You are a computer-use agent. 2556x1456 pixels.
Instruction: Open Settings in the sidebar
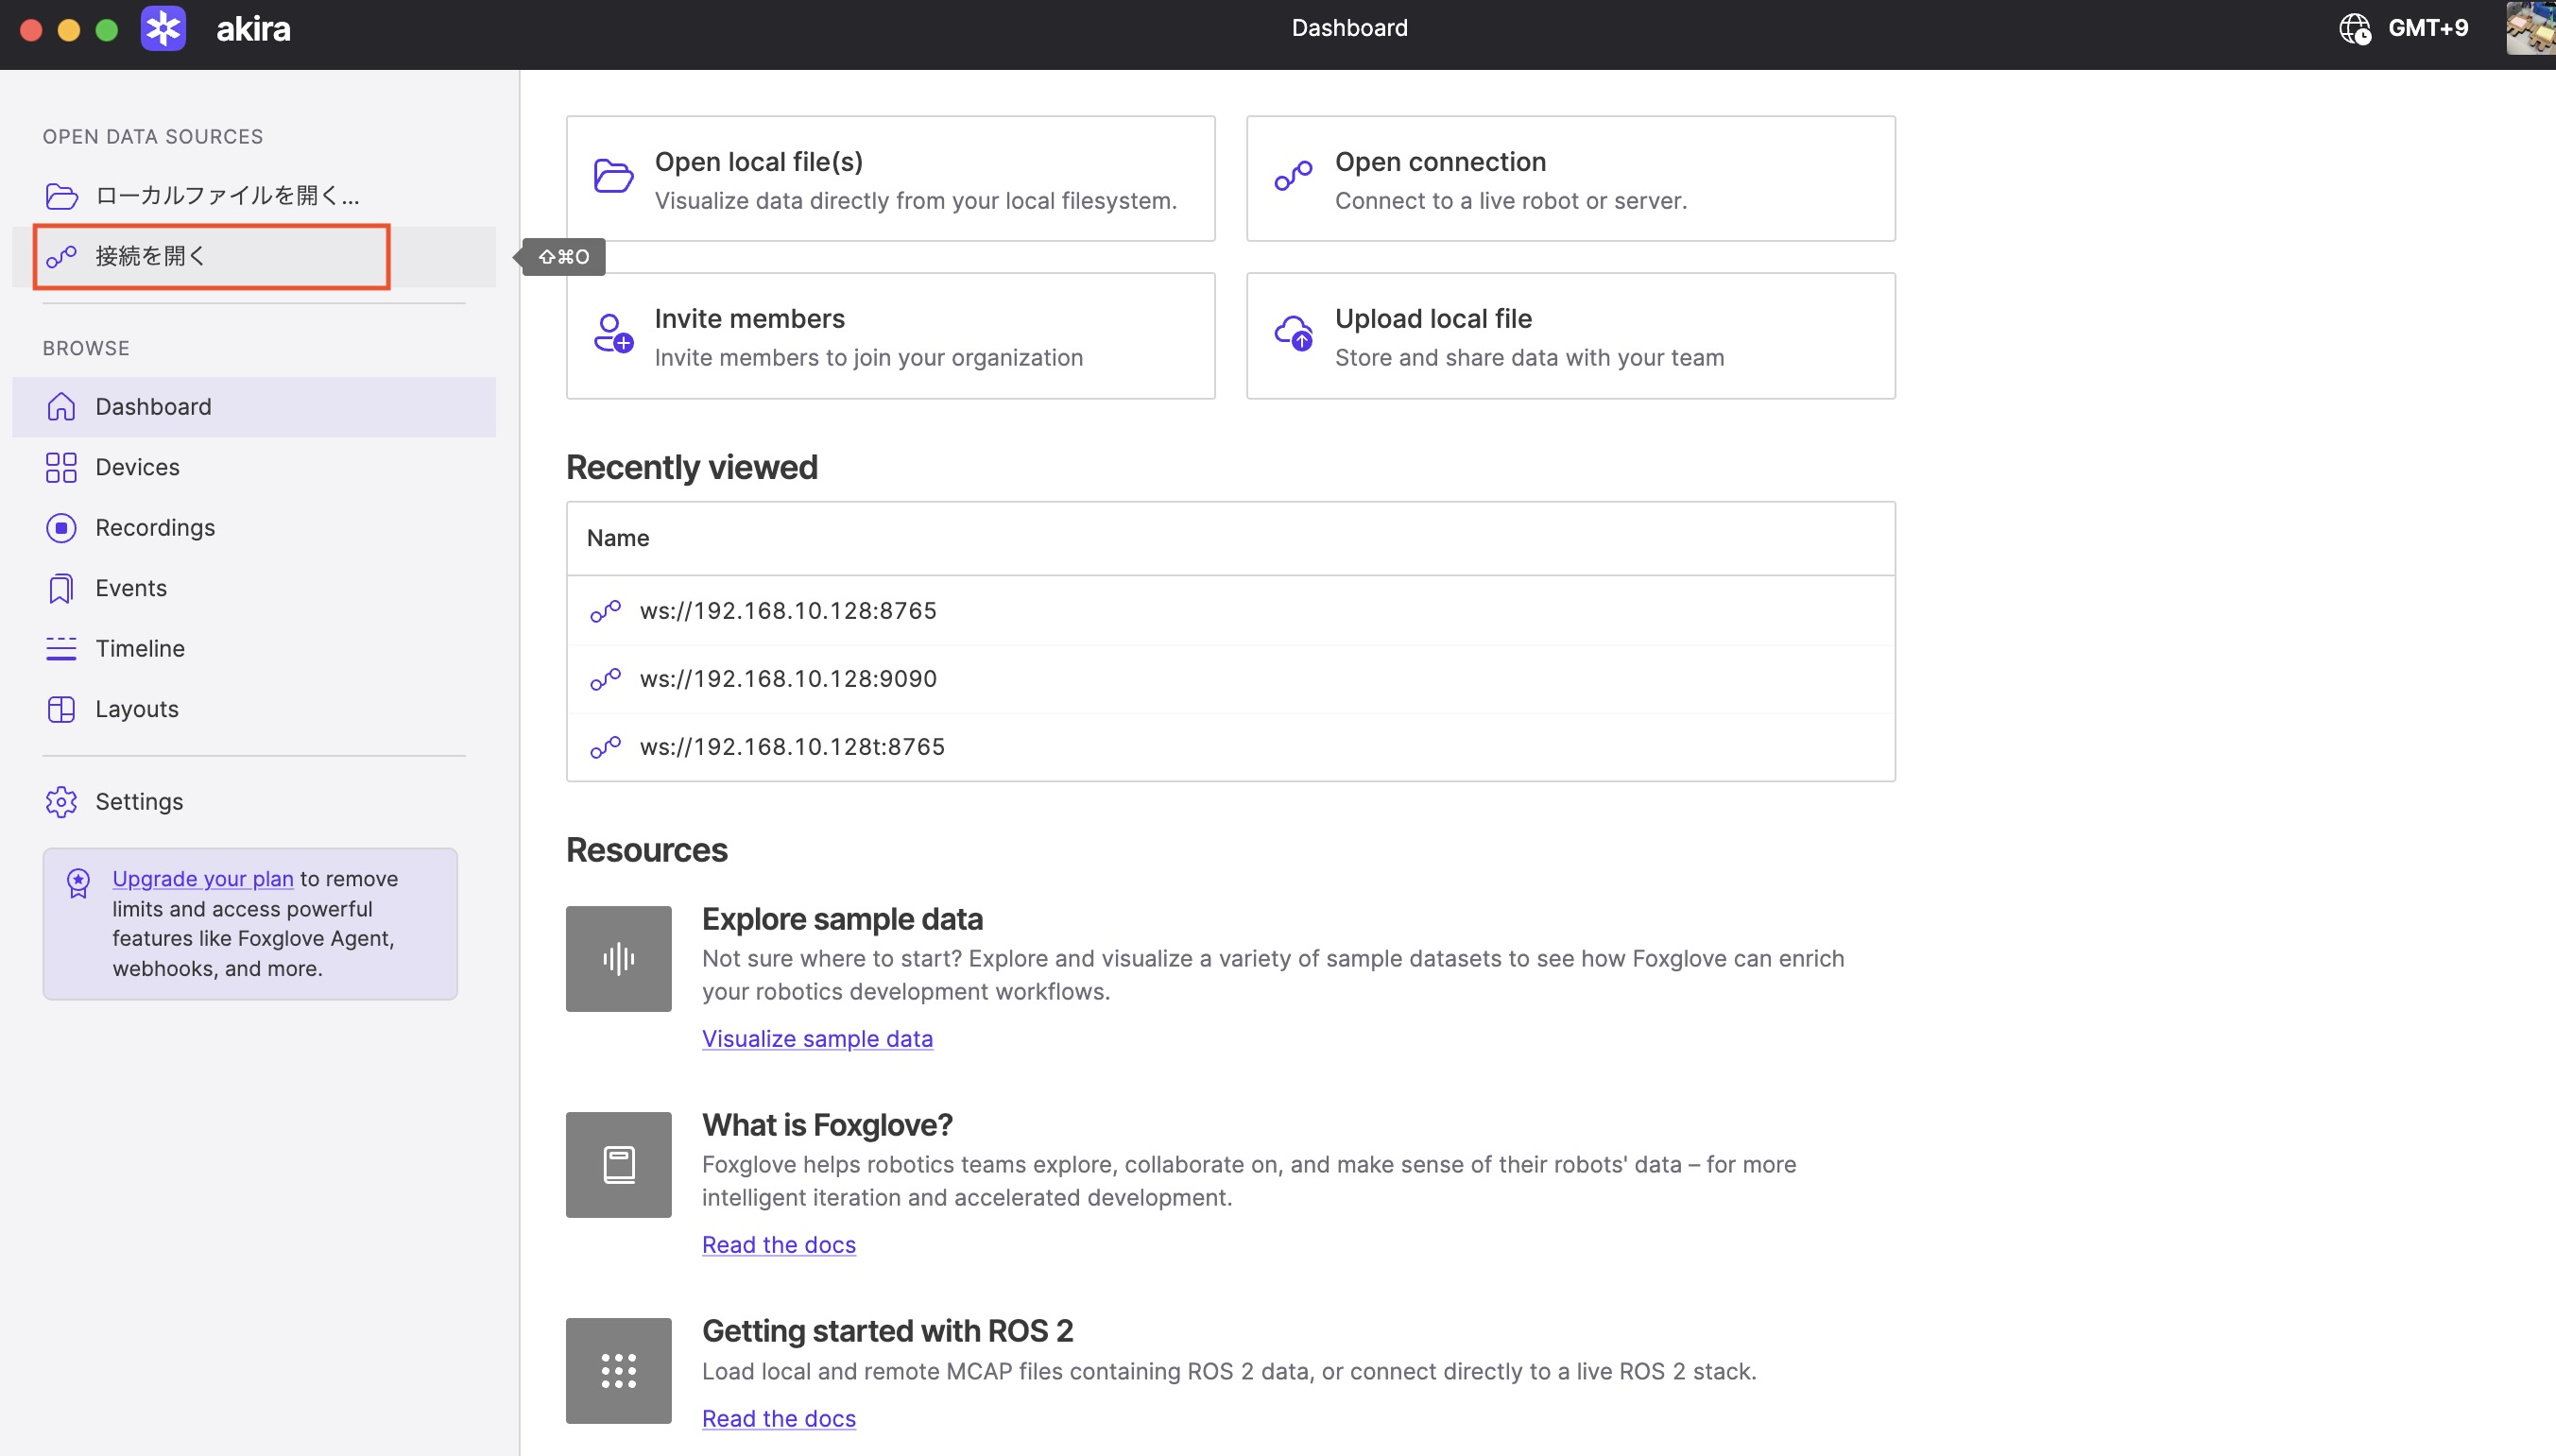click(x=254, y=802)
